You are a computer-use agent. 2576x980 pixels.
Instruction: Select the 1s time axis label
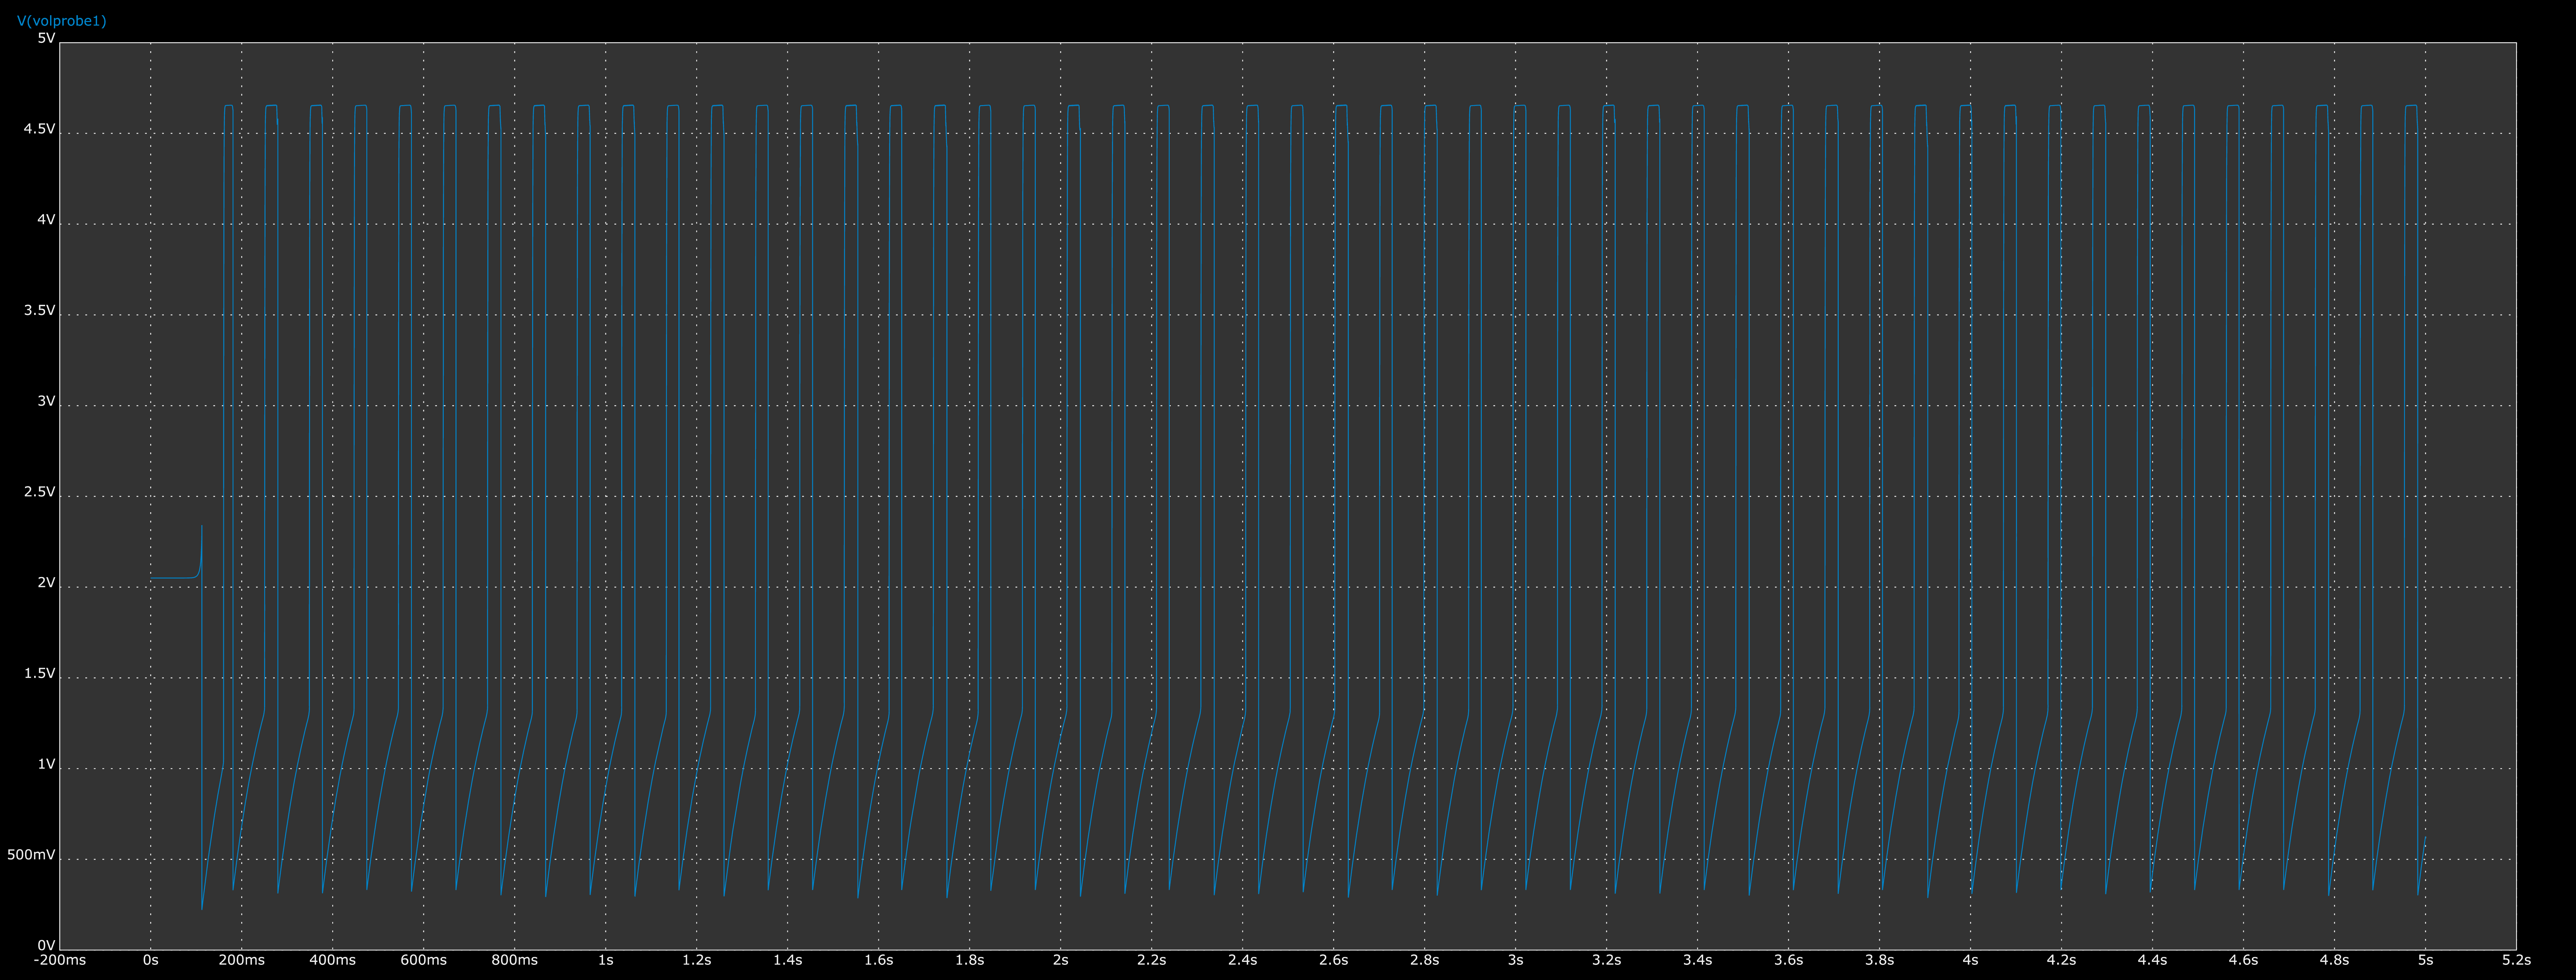click(x=606, y=960)
